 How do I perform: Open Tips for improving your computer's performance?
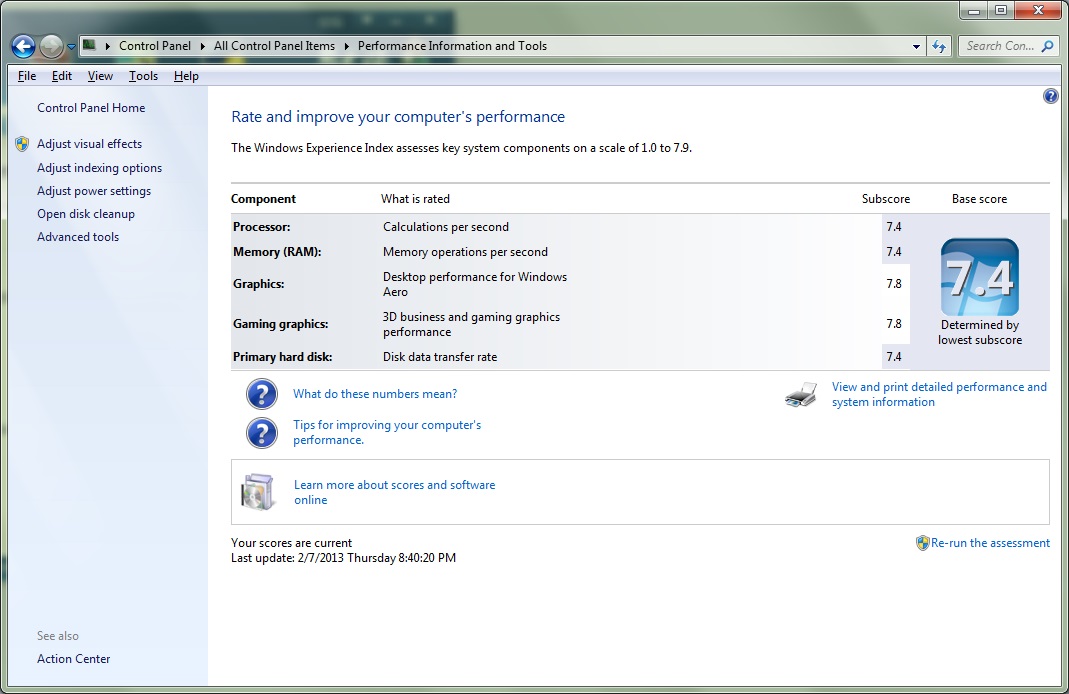(x=387, y=432)
